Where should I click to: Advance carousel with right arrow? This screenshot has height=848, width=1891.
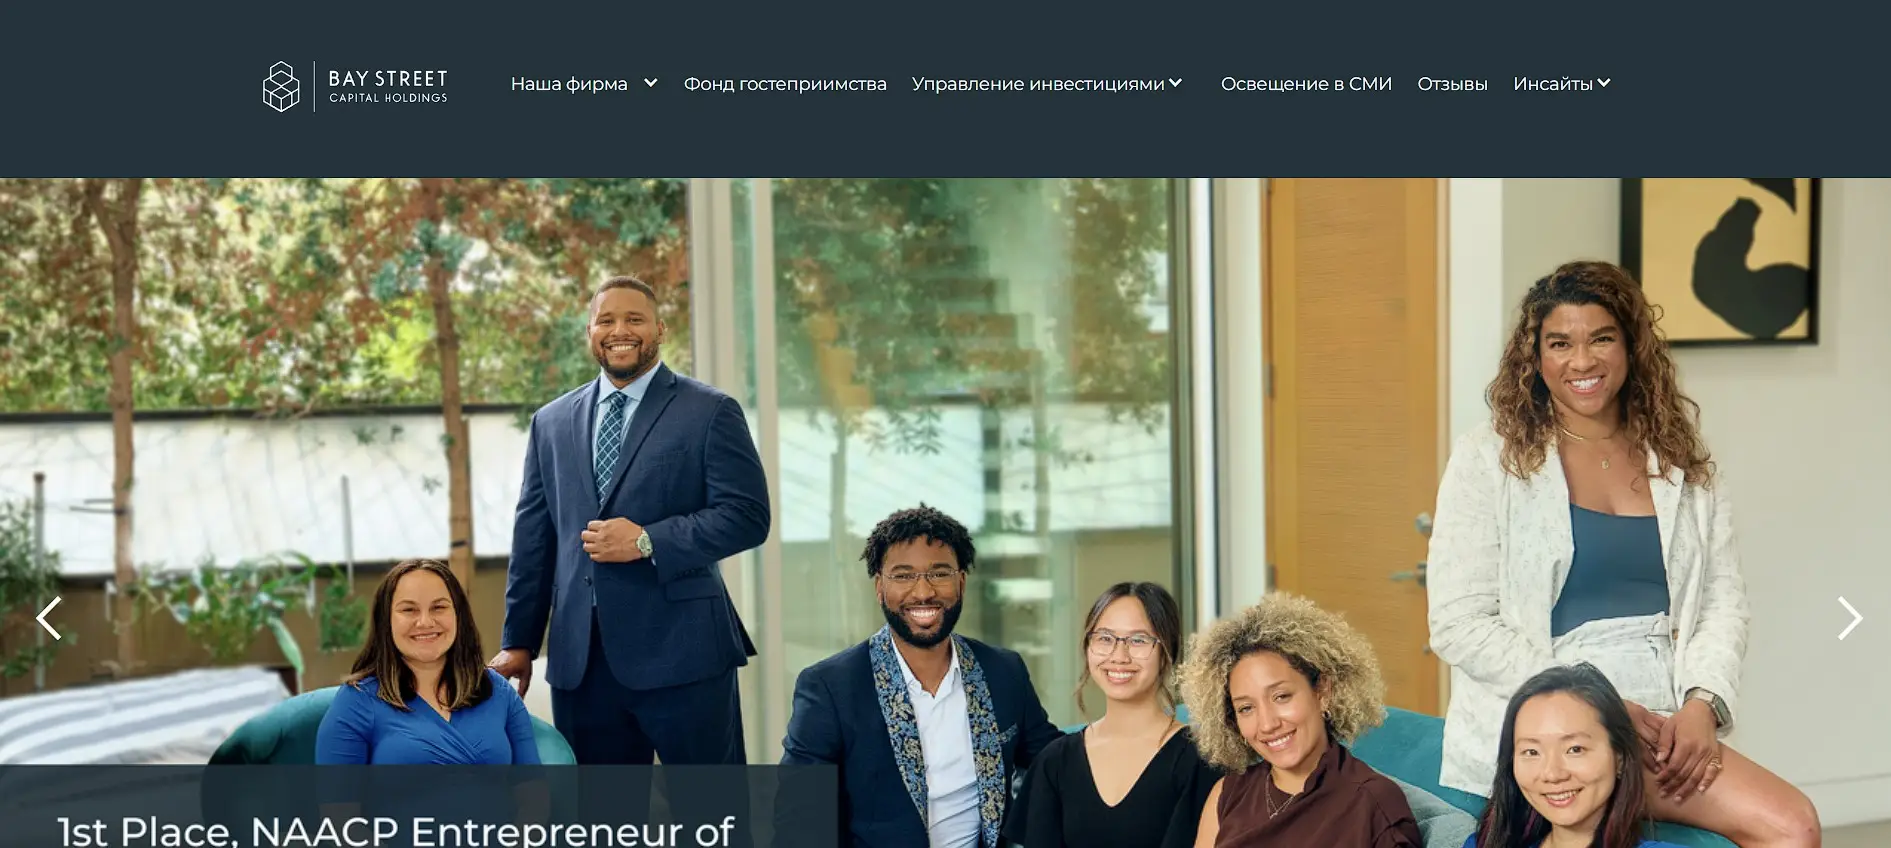1850,618
